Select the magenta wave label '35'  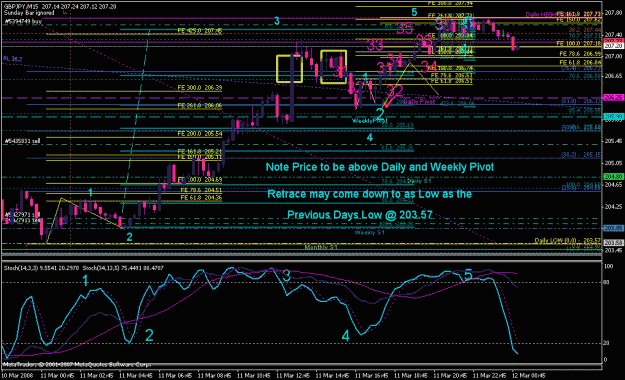[404, 28]
